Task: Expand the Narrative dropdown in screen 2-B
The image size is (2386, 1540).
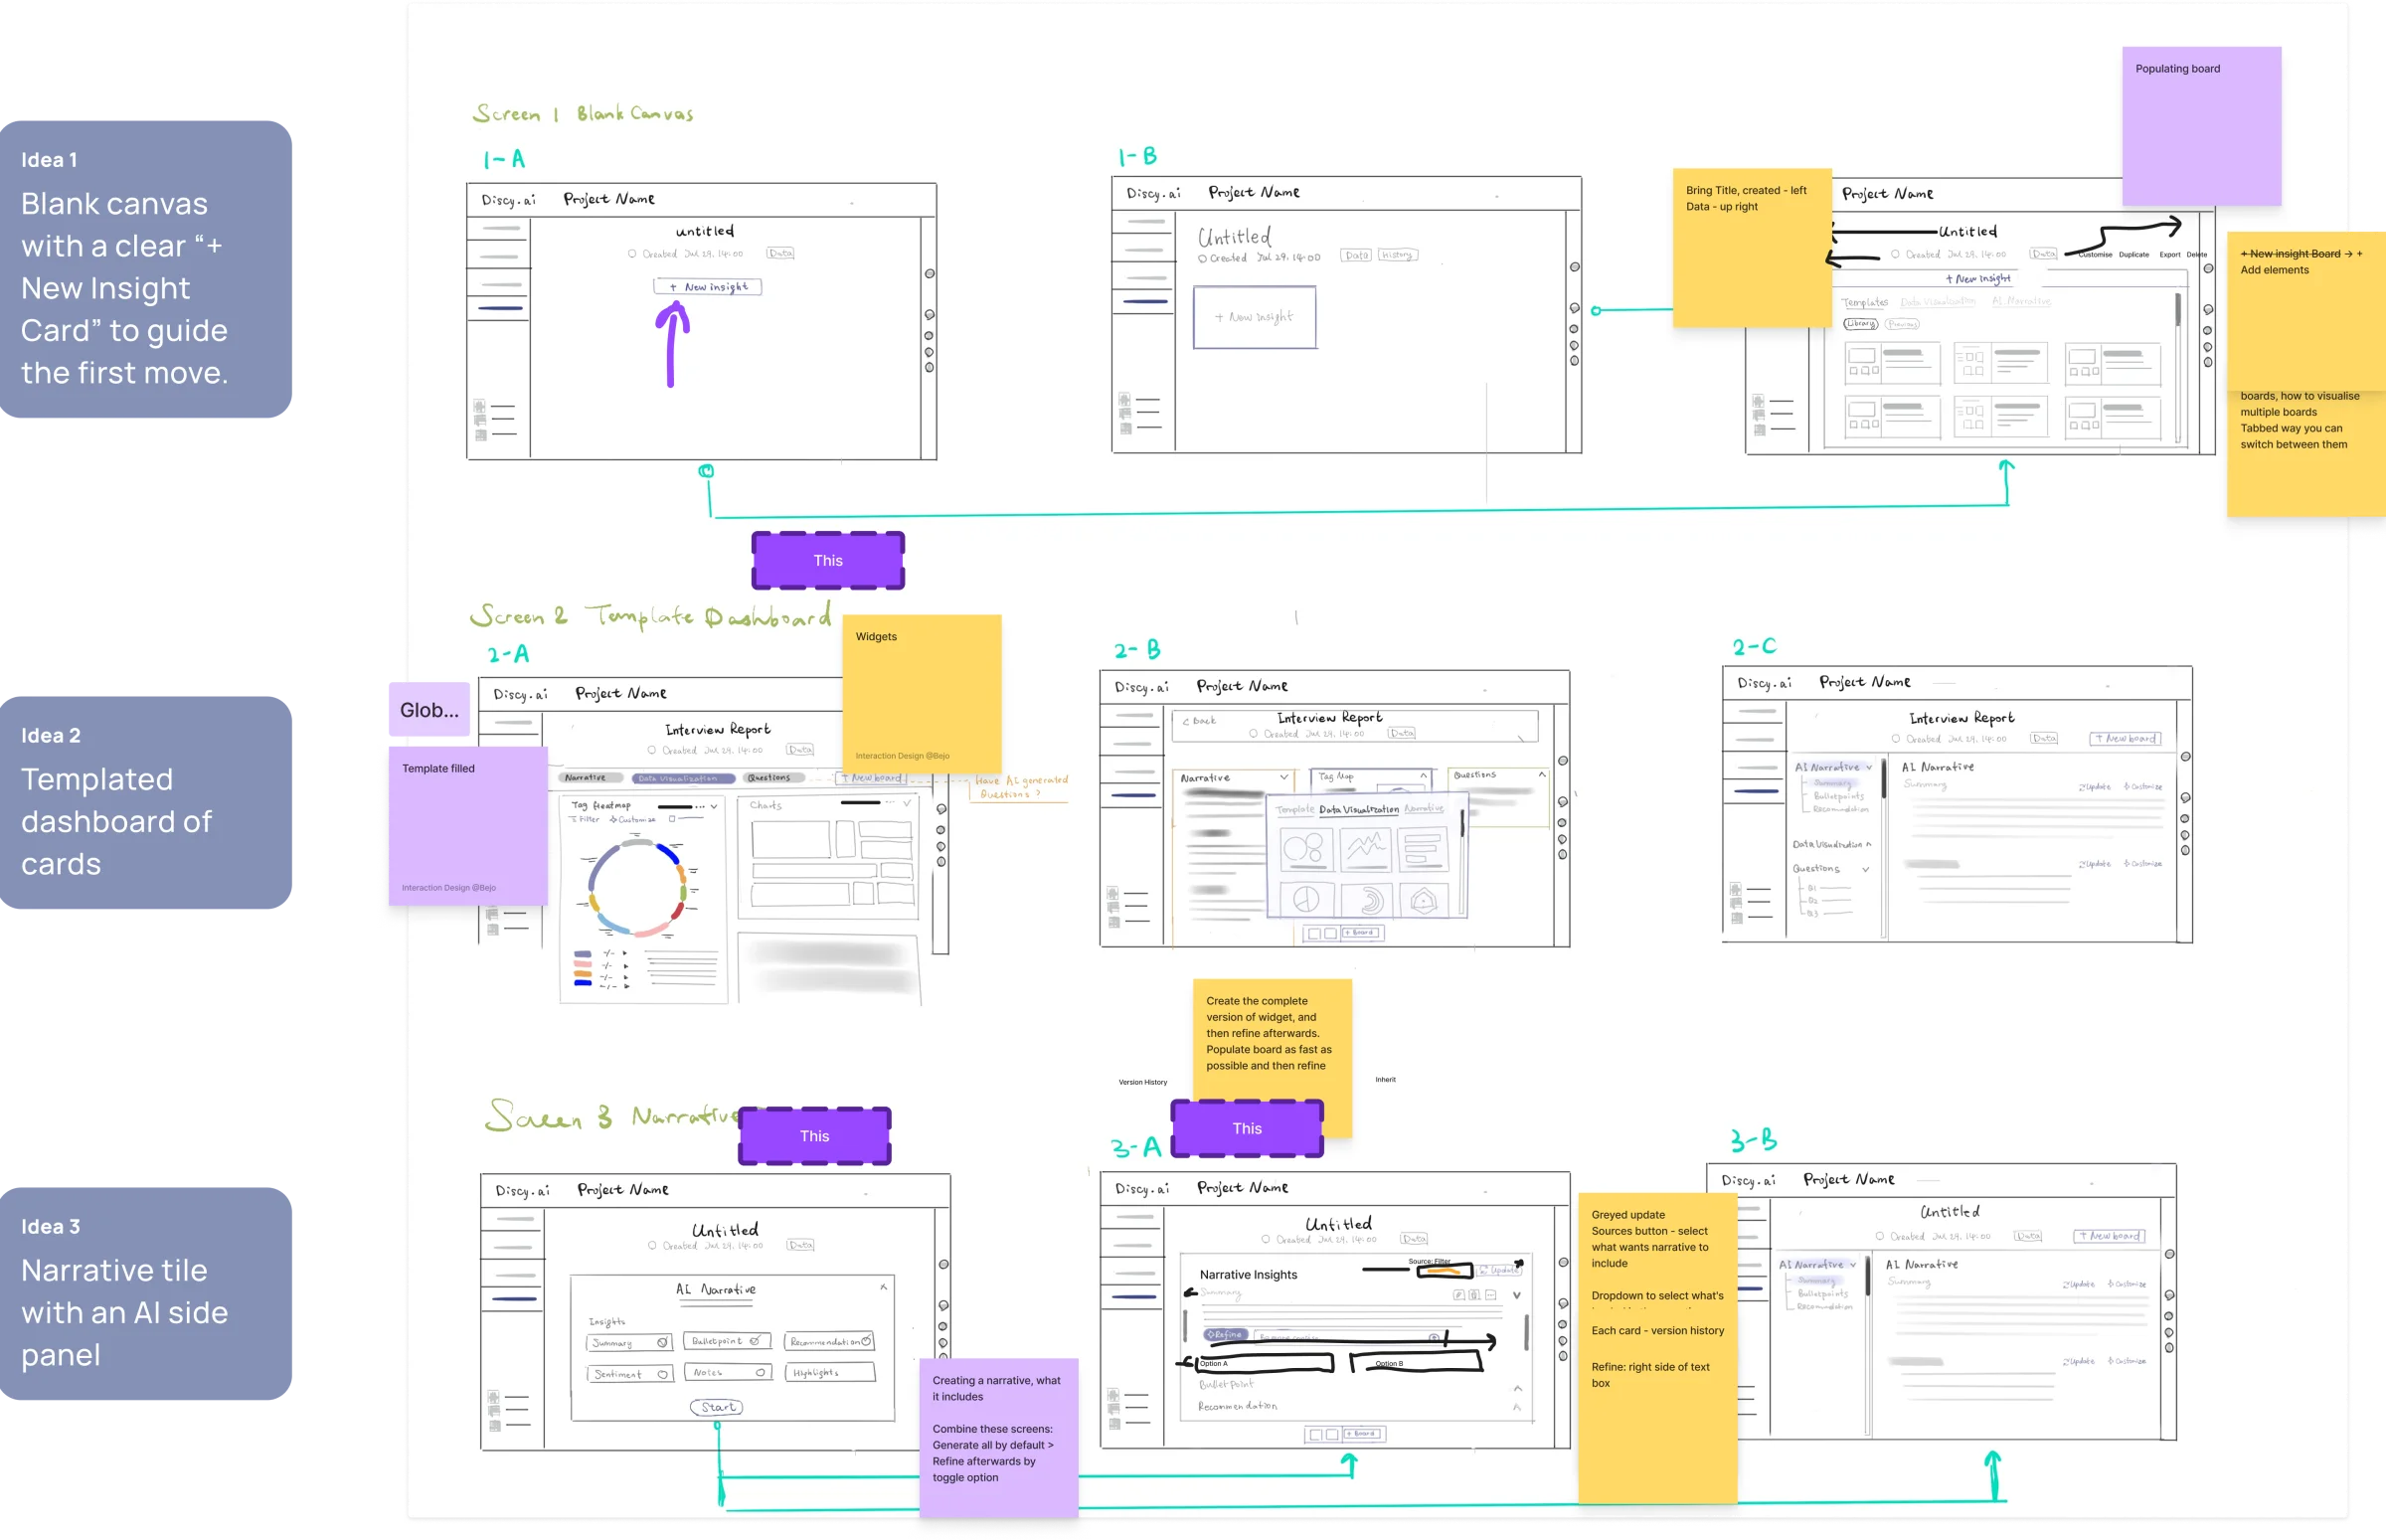Action: 1283,777
